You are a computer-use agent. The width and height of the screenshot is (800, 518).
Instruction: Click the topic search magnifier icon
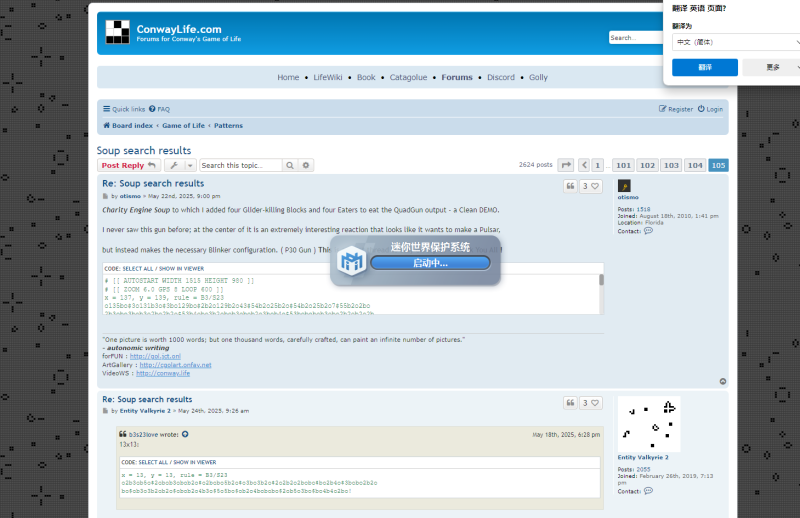290,165
